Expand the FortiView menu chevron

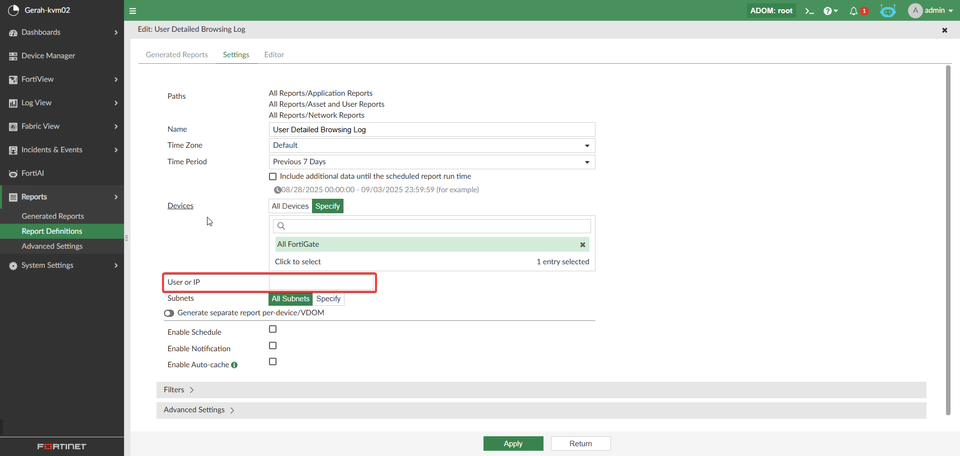pos(116,80)
